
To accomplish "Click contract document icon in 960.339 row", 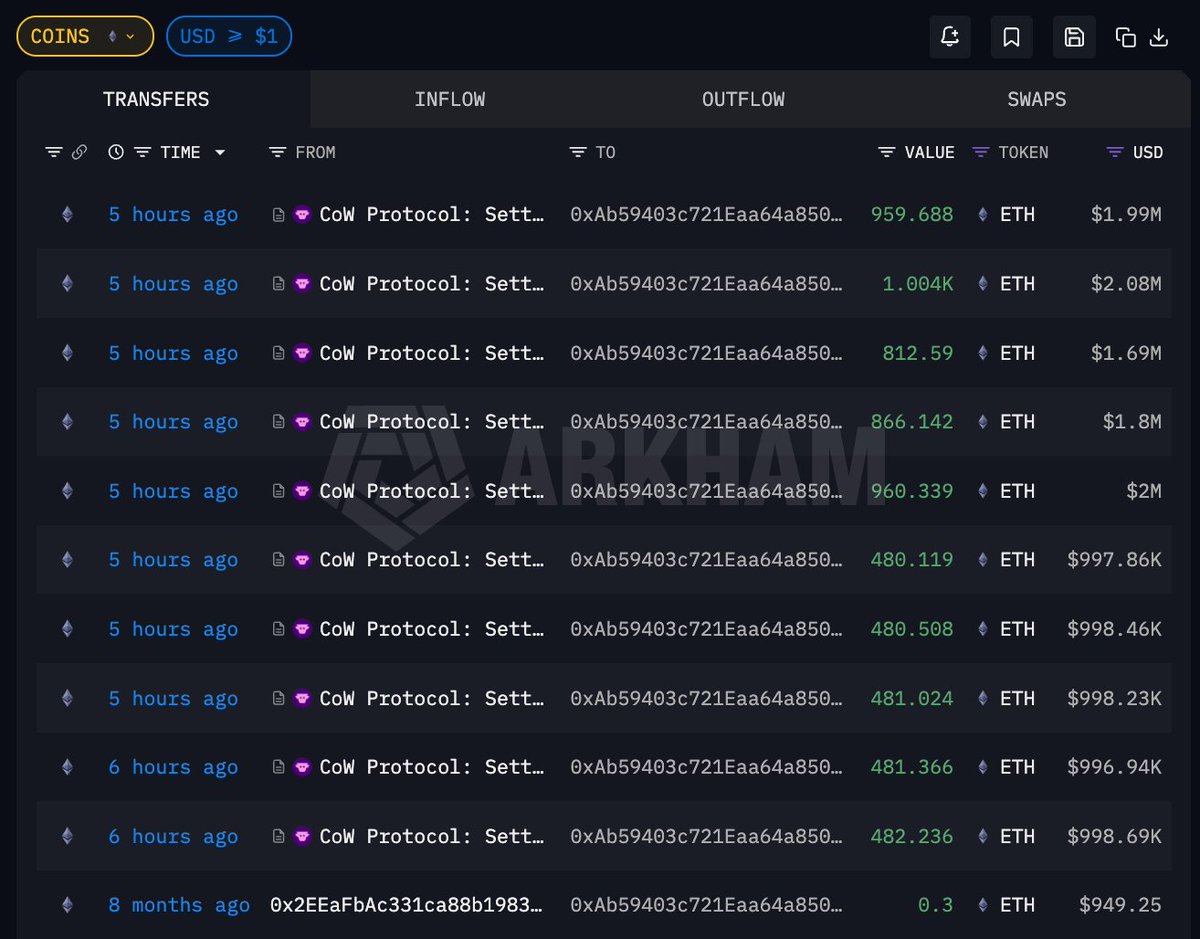I will pyautogui.click(x=279, y=491).
